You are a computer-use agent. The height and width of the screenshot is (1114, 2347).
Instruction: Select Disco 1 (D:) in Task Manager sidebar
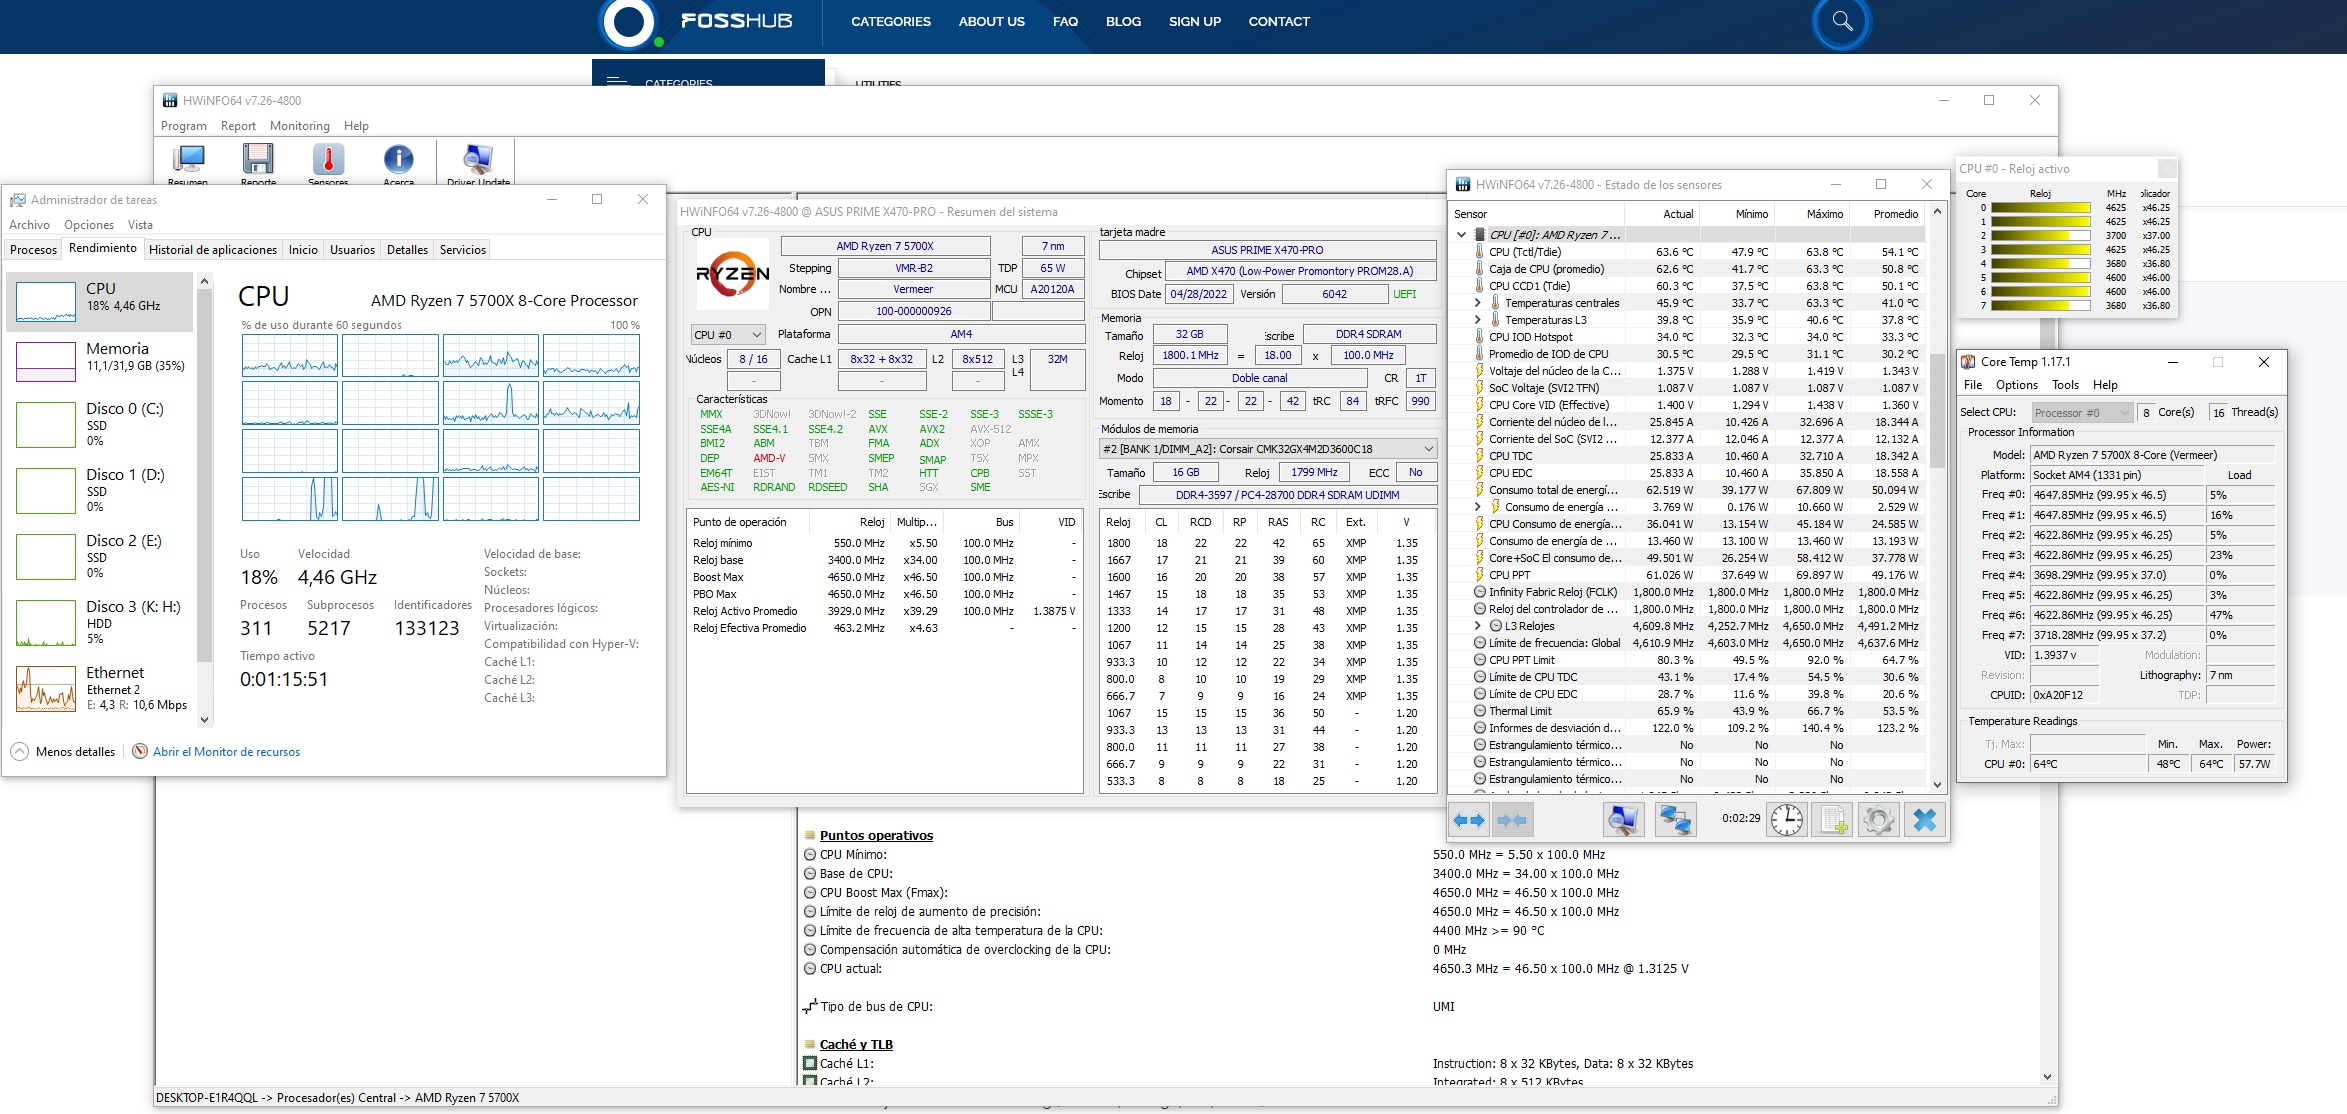pyautogui.click(x=100, y=490)
